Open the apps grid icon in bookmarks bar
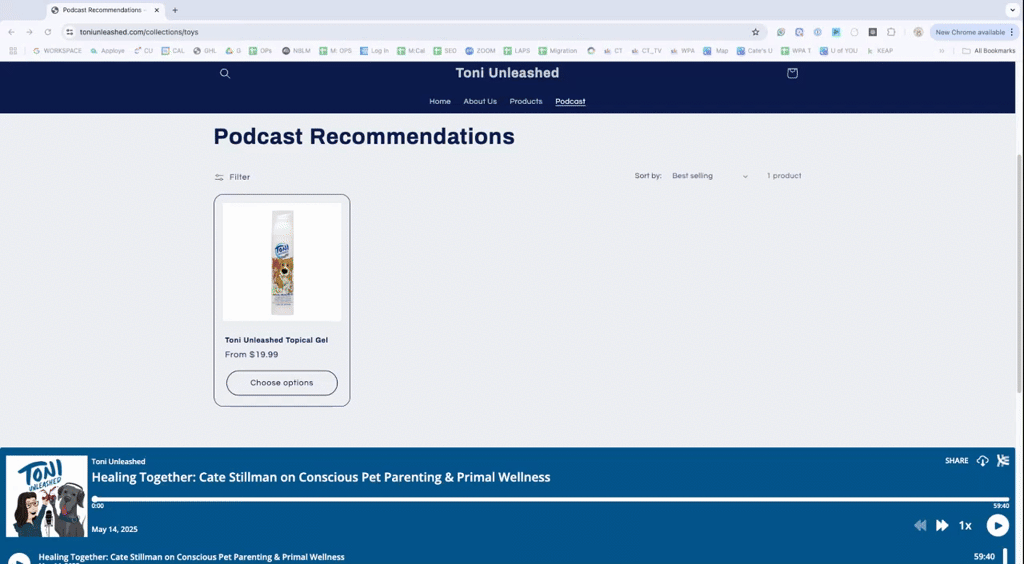 [x=13, y=51]
